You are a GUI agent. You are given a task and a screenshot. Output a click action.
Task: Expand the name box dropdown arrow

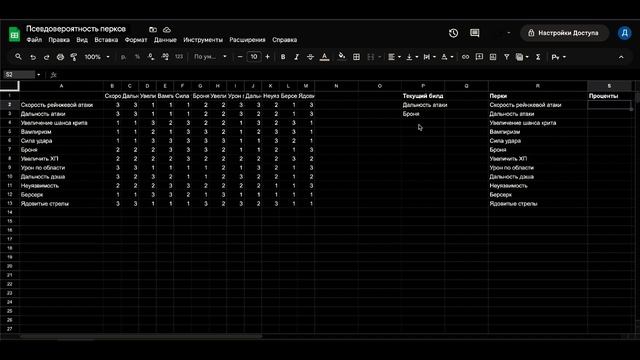pos(38,75)
